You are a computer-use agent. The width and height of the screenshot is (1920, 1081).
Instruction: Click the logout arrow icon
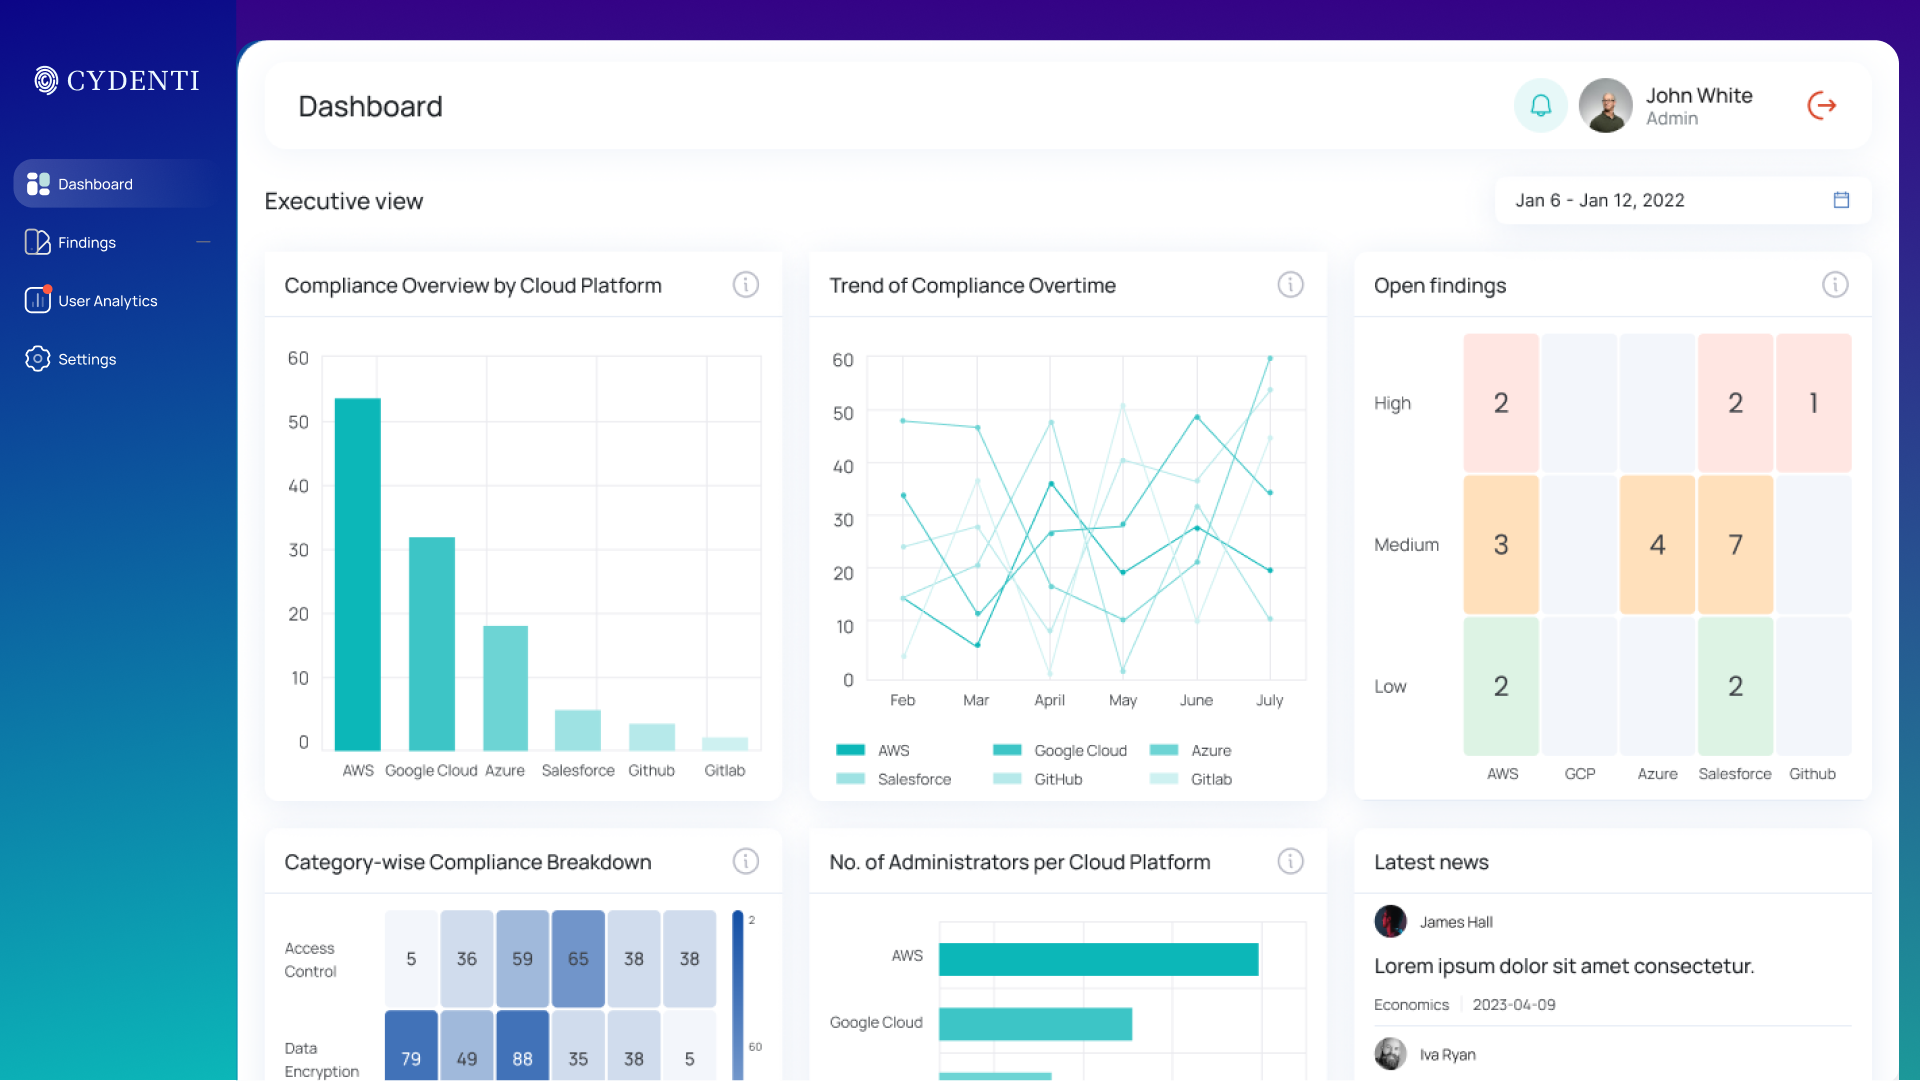(1822, 105)
